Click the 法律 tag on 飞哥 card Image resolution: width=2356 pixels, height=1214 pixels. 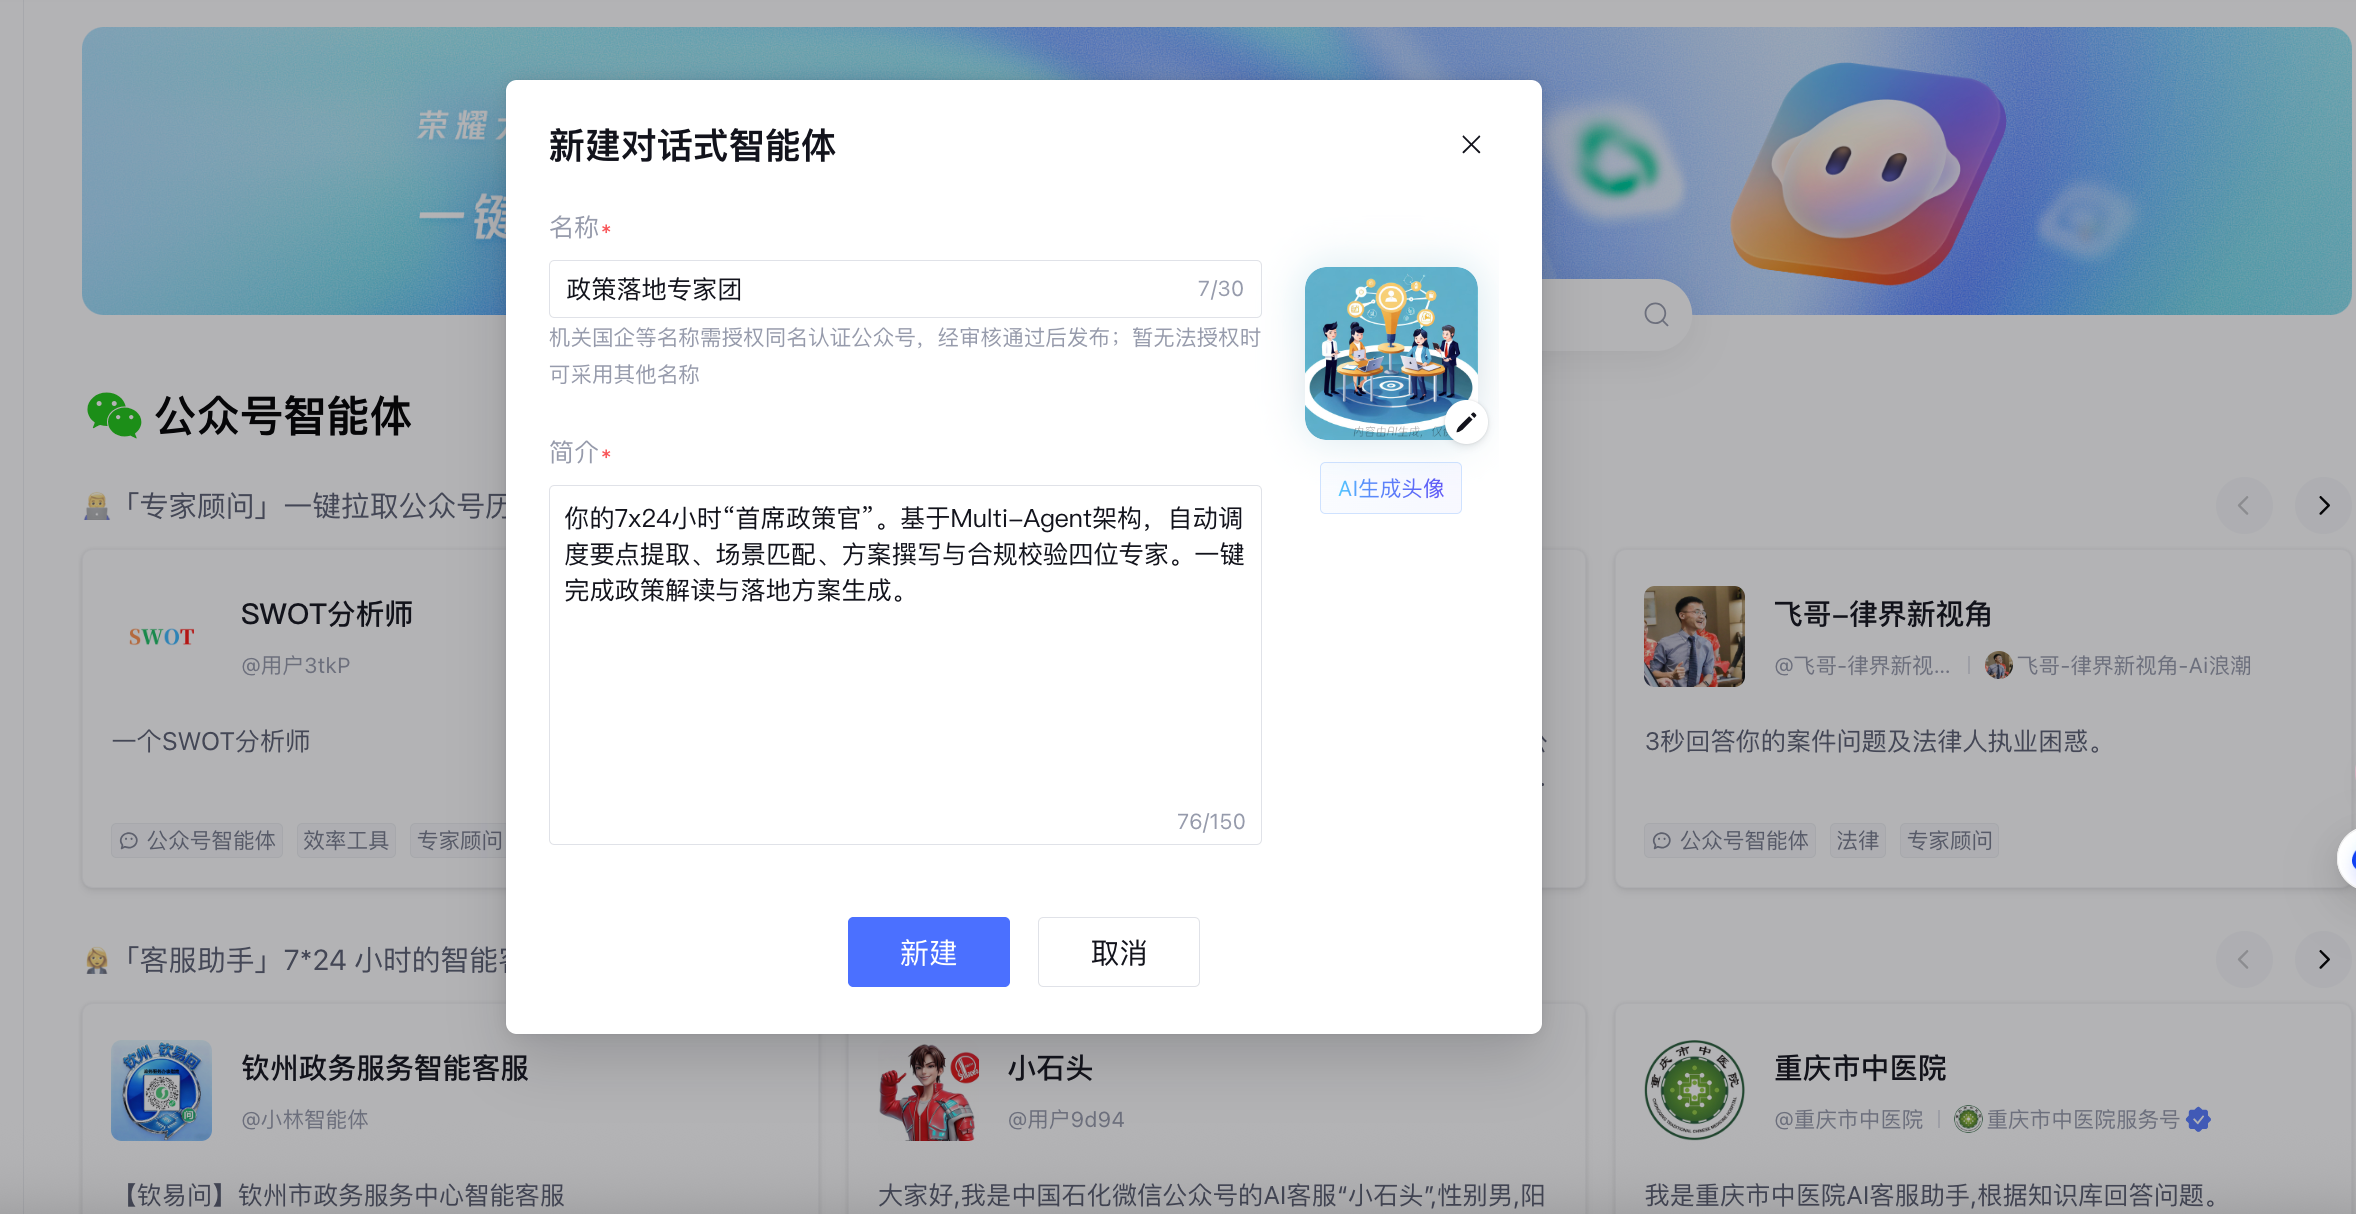[1857, 840]
